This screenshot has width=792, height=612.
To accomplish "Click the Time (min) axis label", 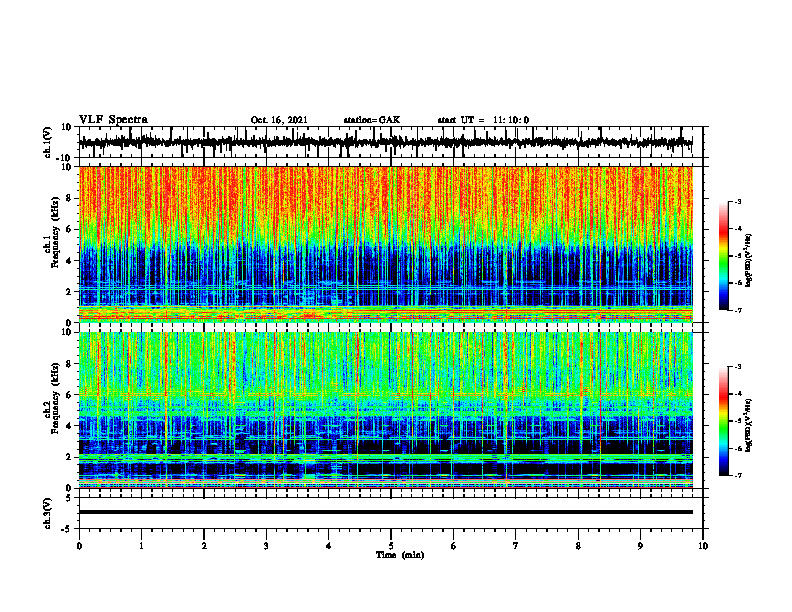I will (400, 555).
